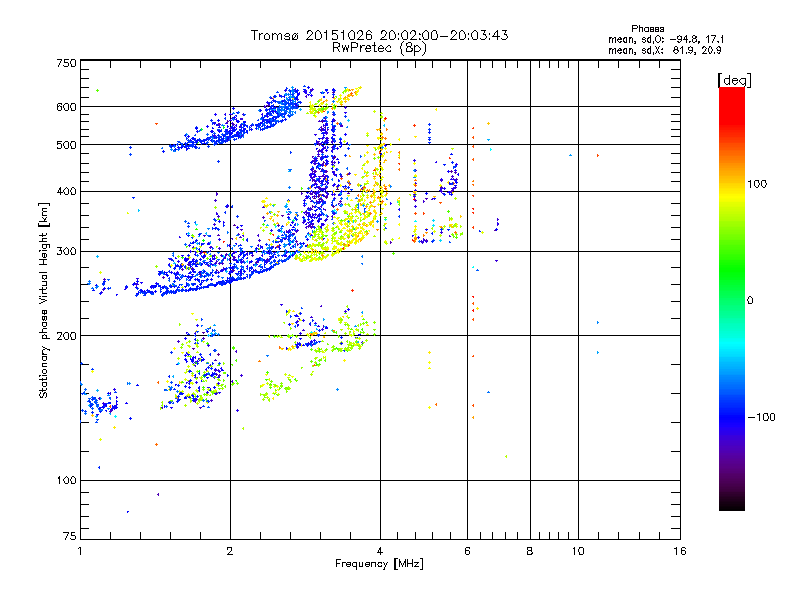
Task: Click the '[deg]' colorbar unit label
Action: point(734,80)
